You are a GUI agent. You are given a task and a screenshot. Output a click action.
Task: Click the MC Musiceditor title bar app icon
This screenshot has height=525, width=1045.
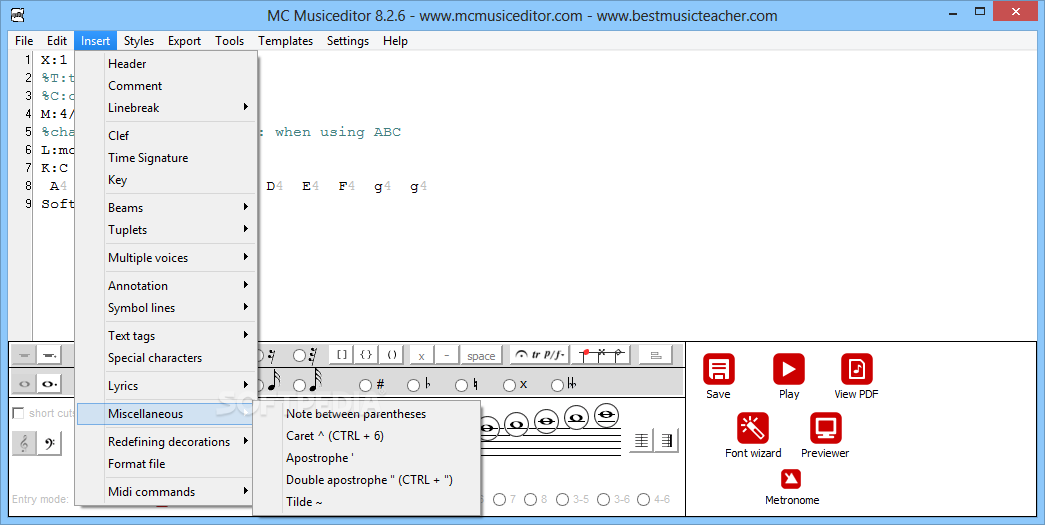tap(18, 15)
